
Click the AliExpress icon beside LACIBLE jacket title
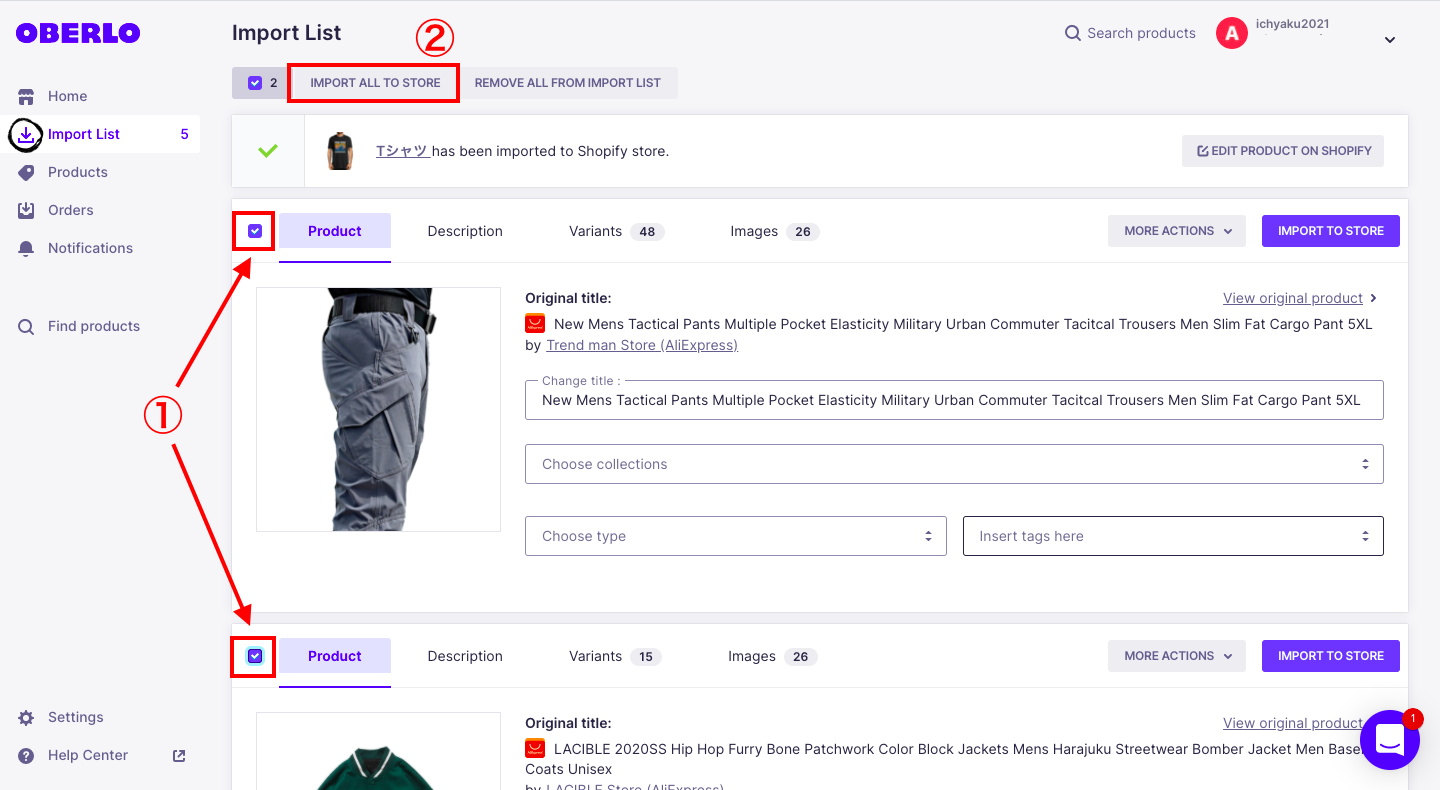click(x=535, y=749)
